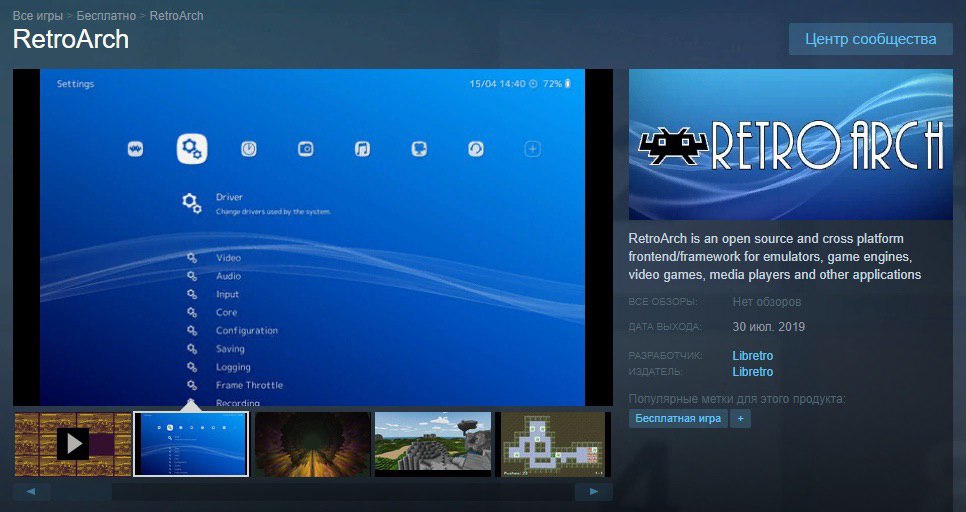Open the Configuration settings entry
This screenshot has height=512, width=966.
click(246, 331)
